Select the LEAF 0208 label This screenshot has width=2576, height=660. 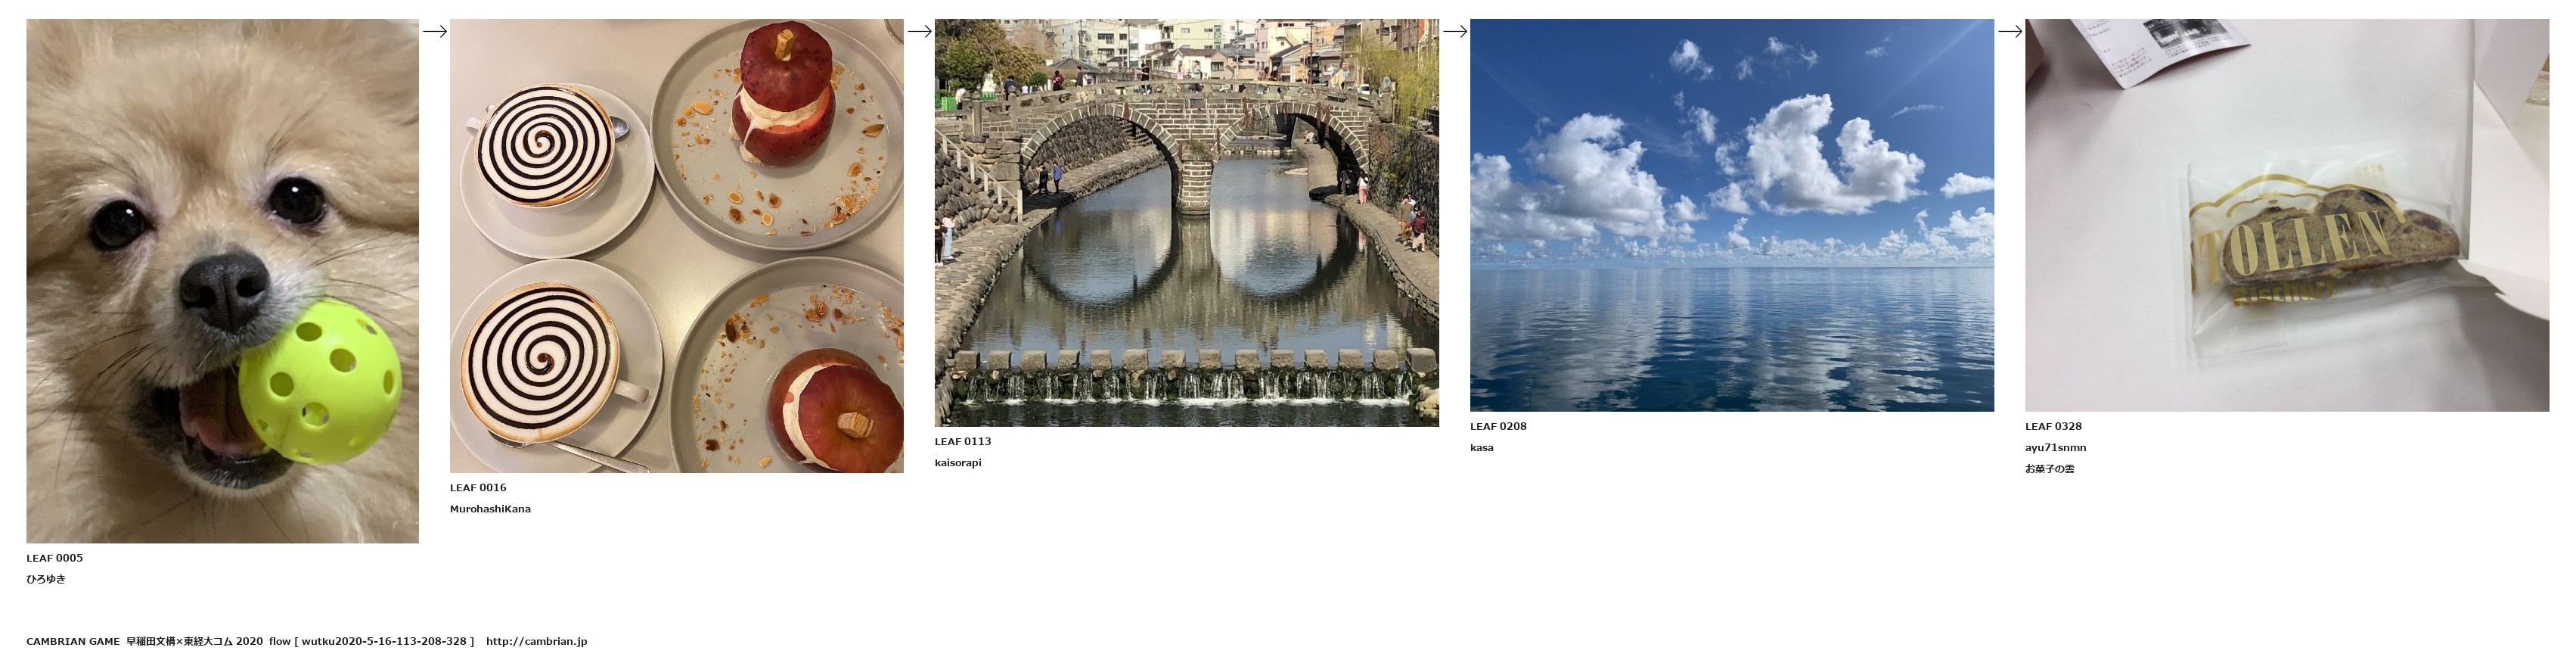[1498, 426]
